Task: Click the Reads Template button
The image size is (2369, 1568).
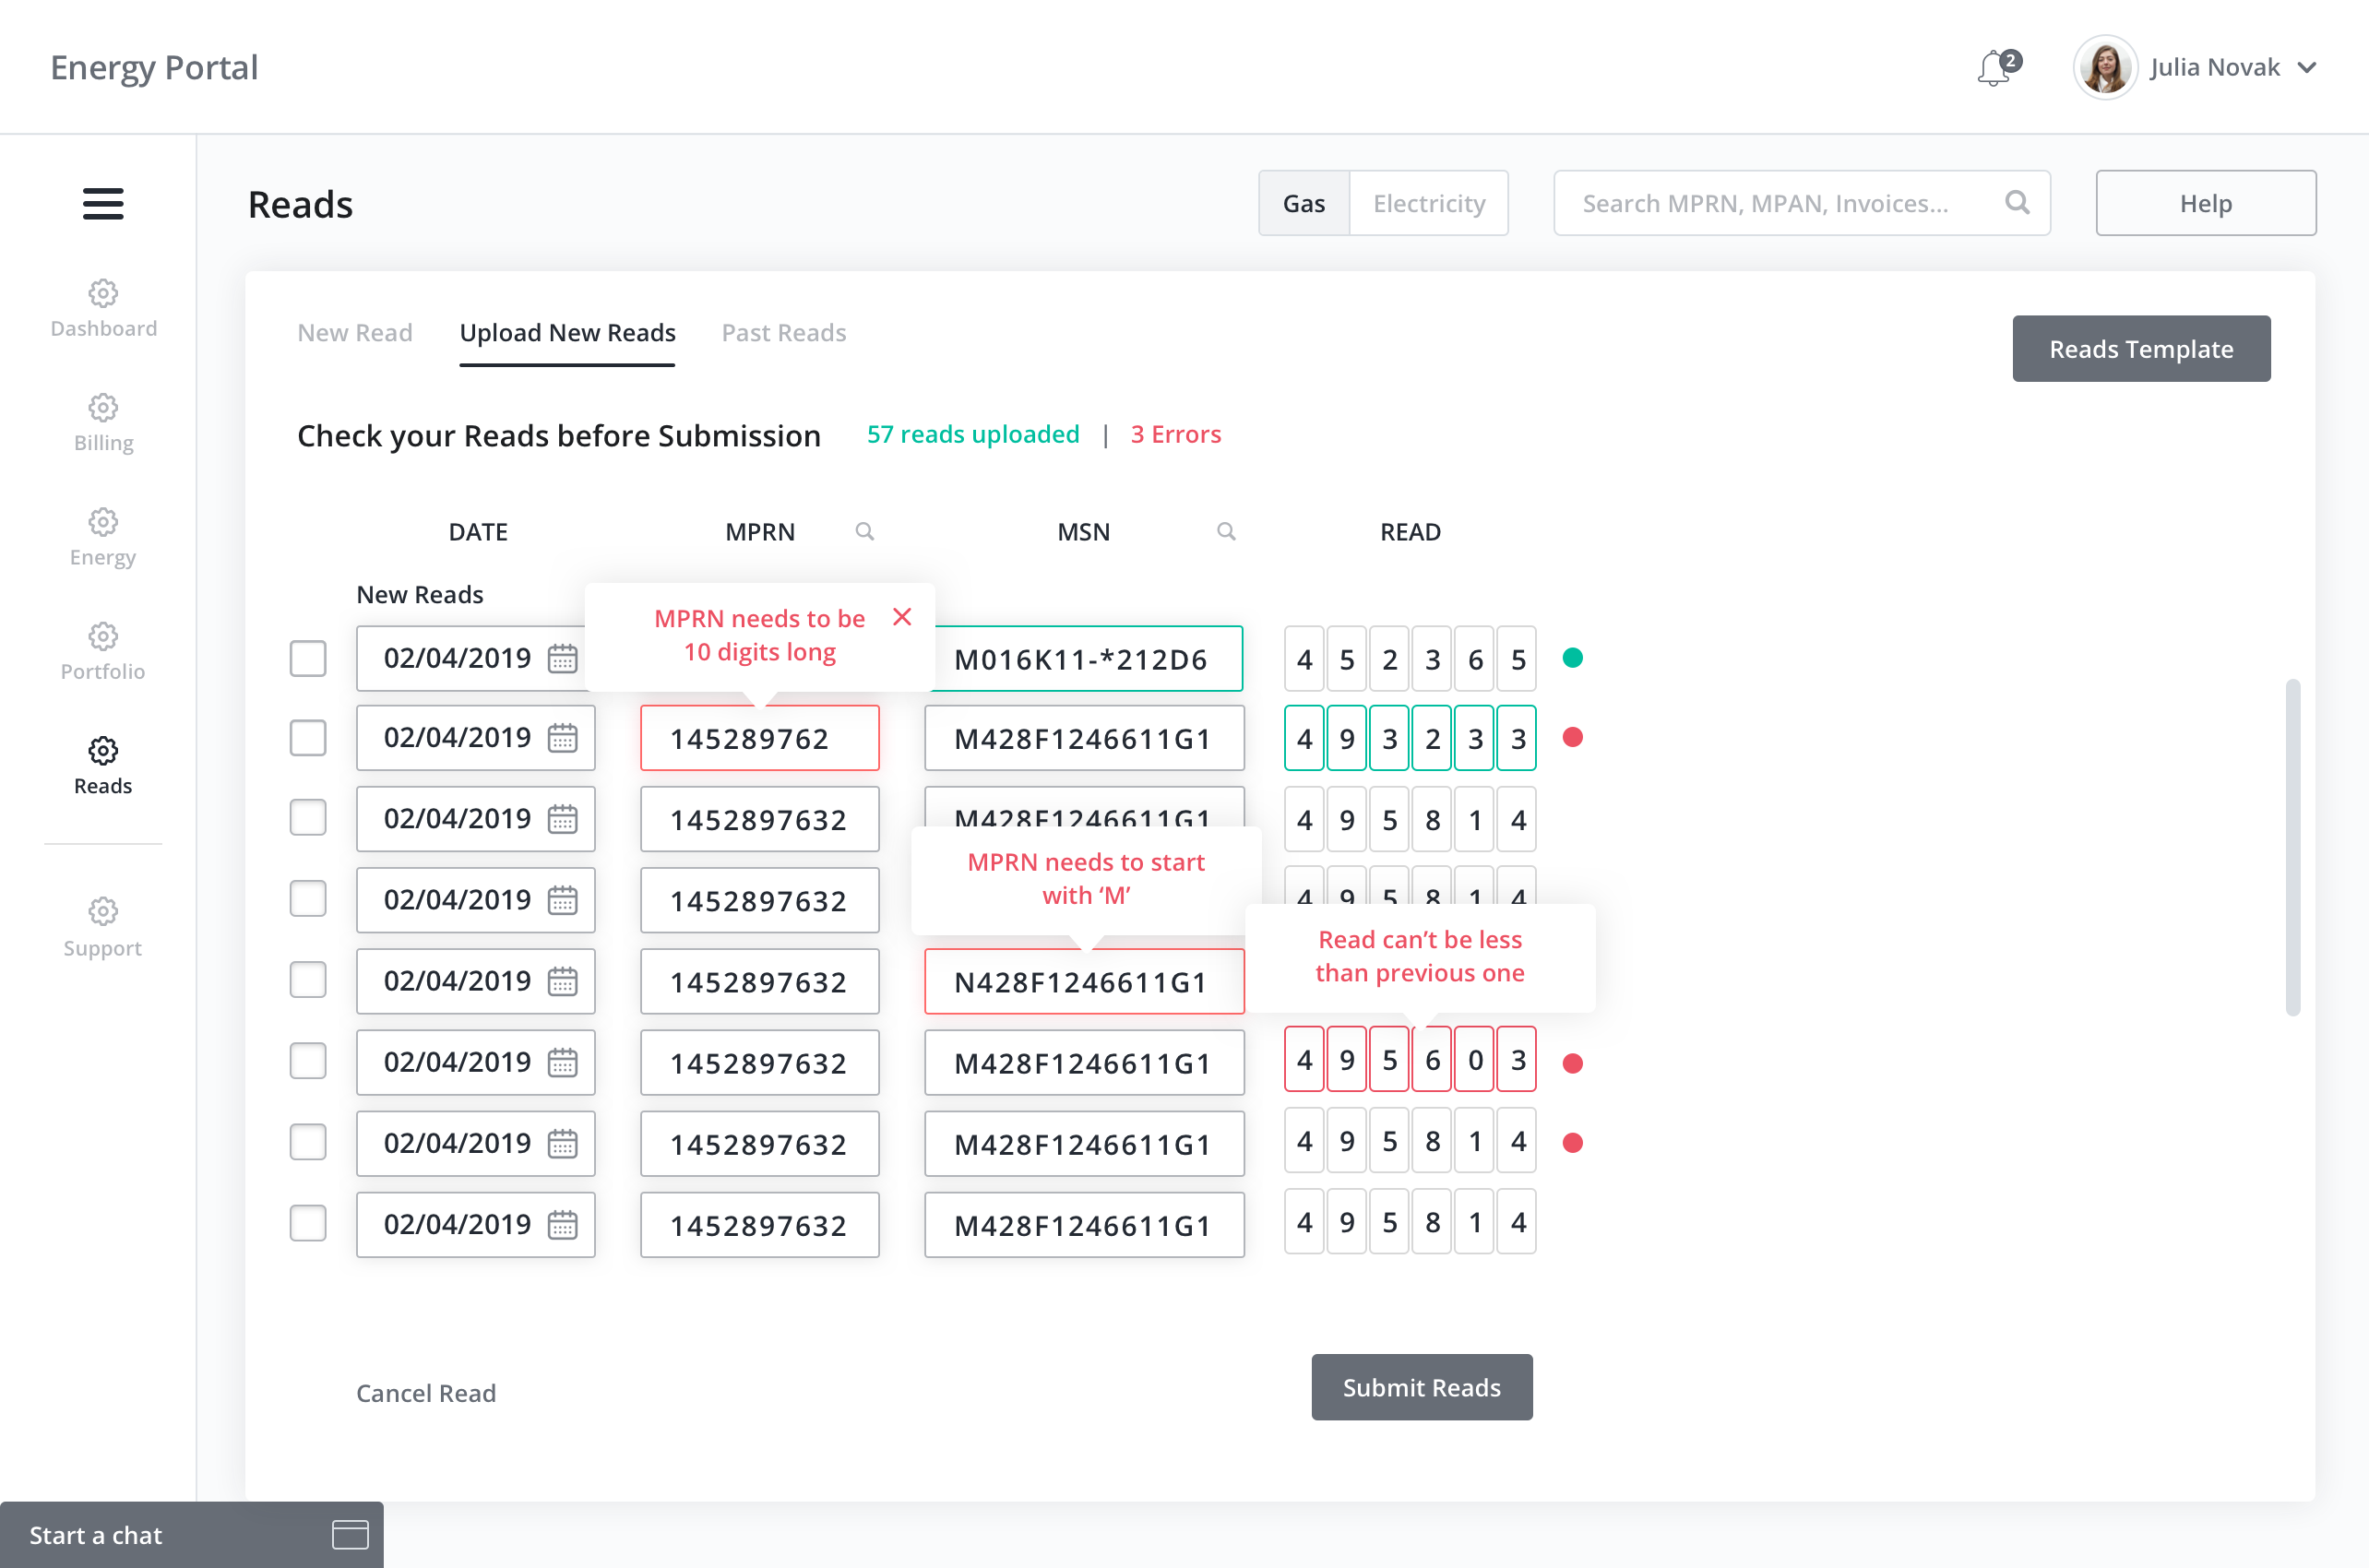Action: point(2140,349)
